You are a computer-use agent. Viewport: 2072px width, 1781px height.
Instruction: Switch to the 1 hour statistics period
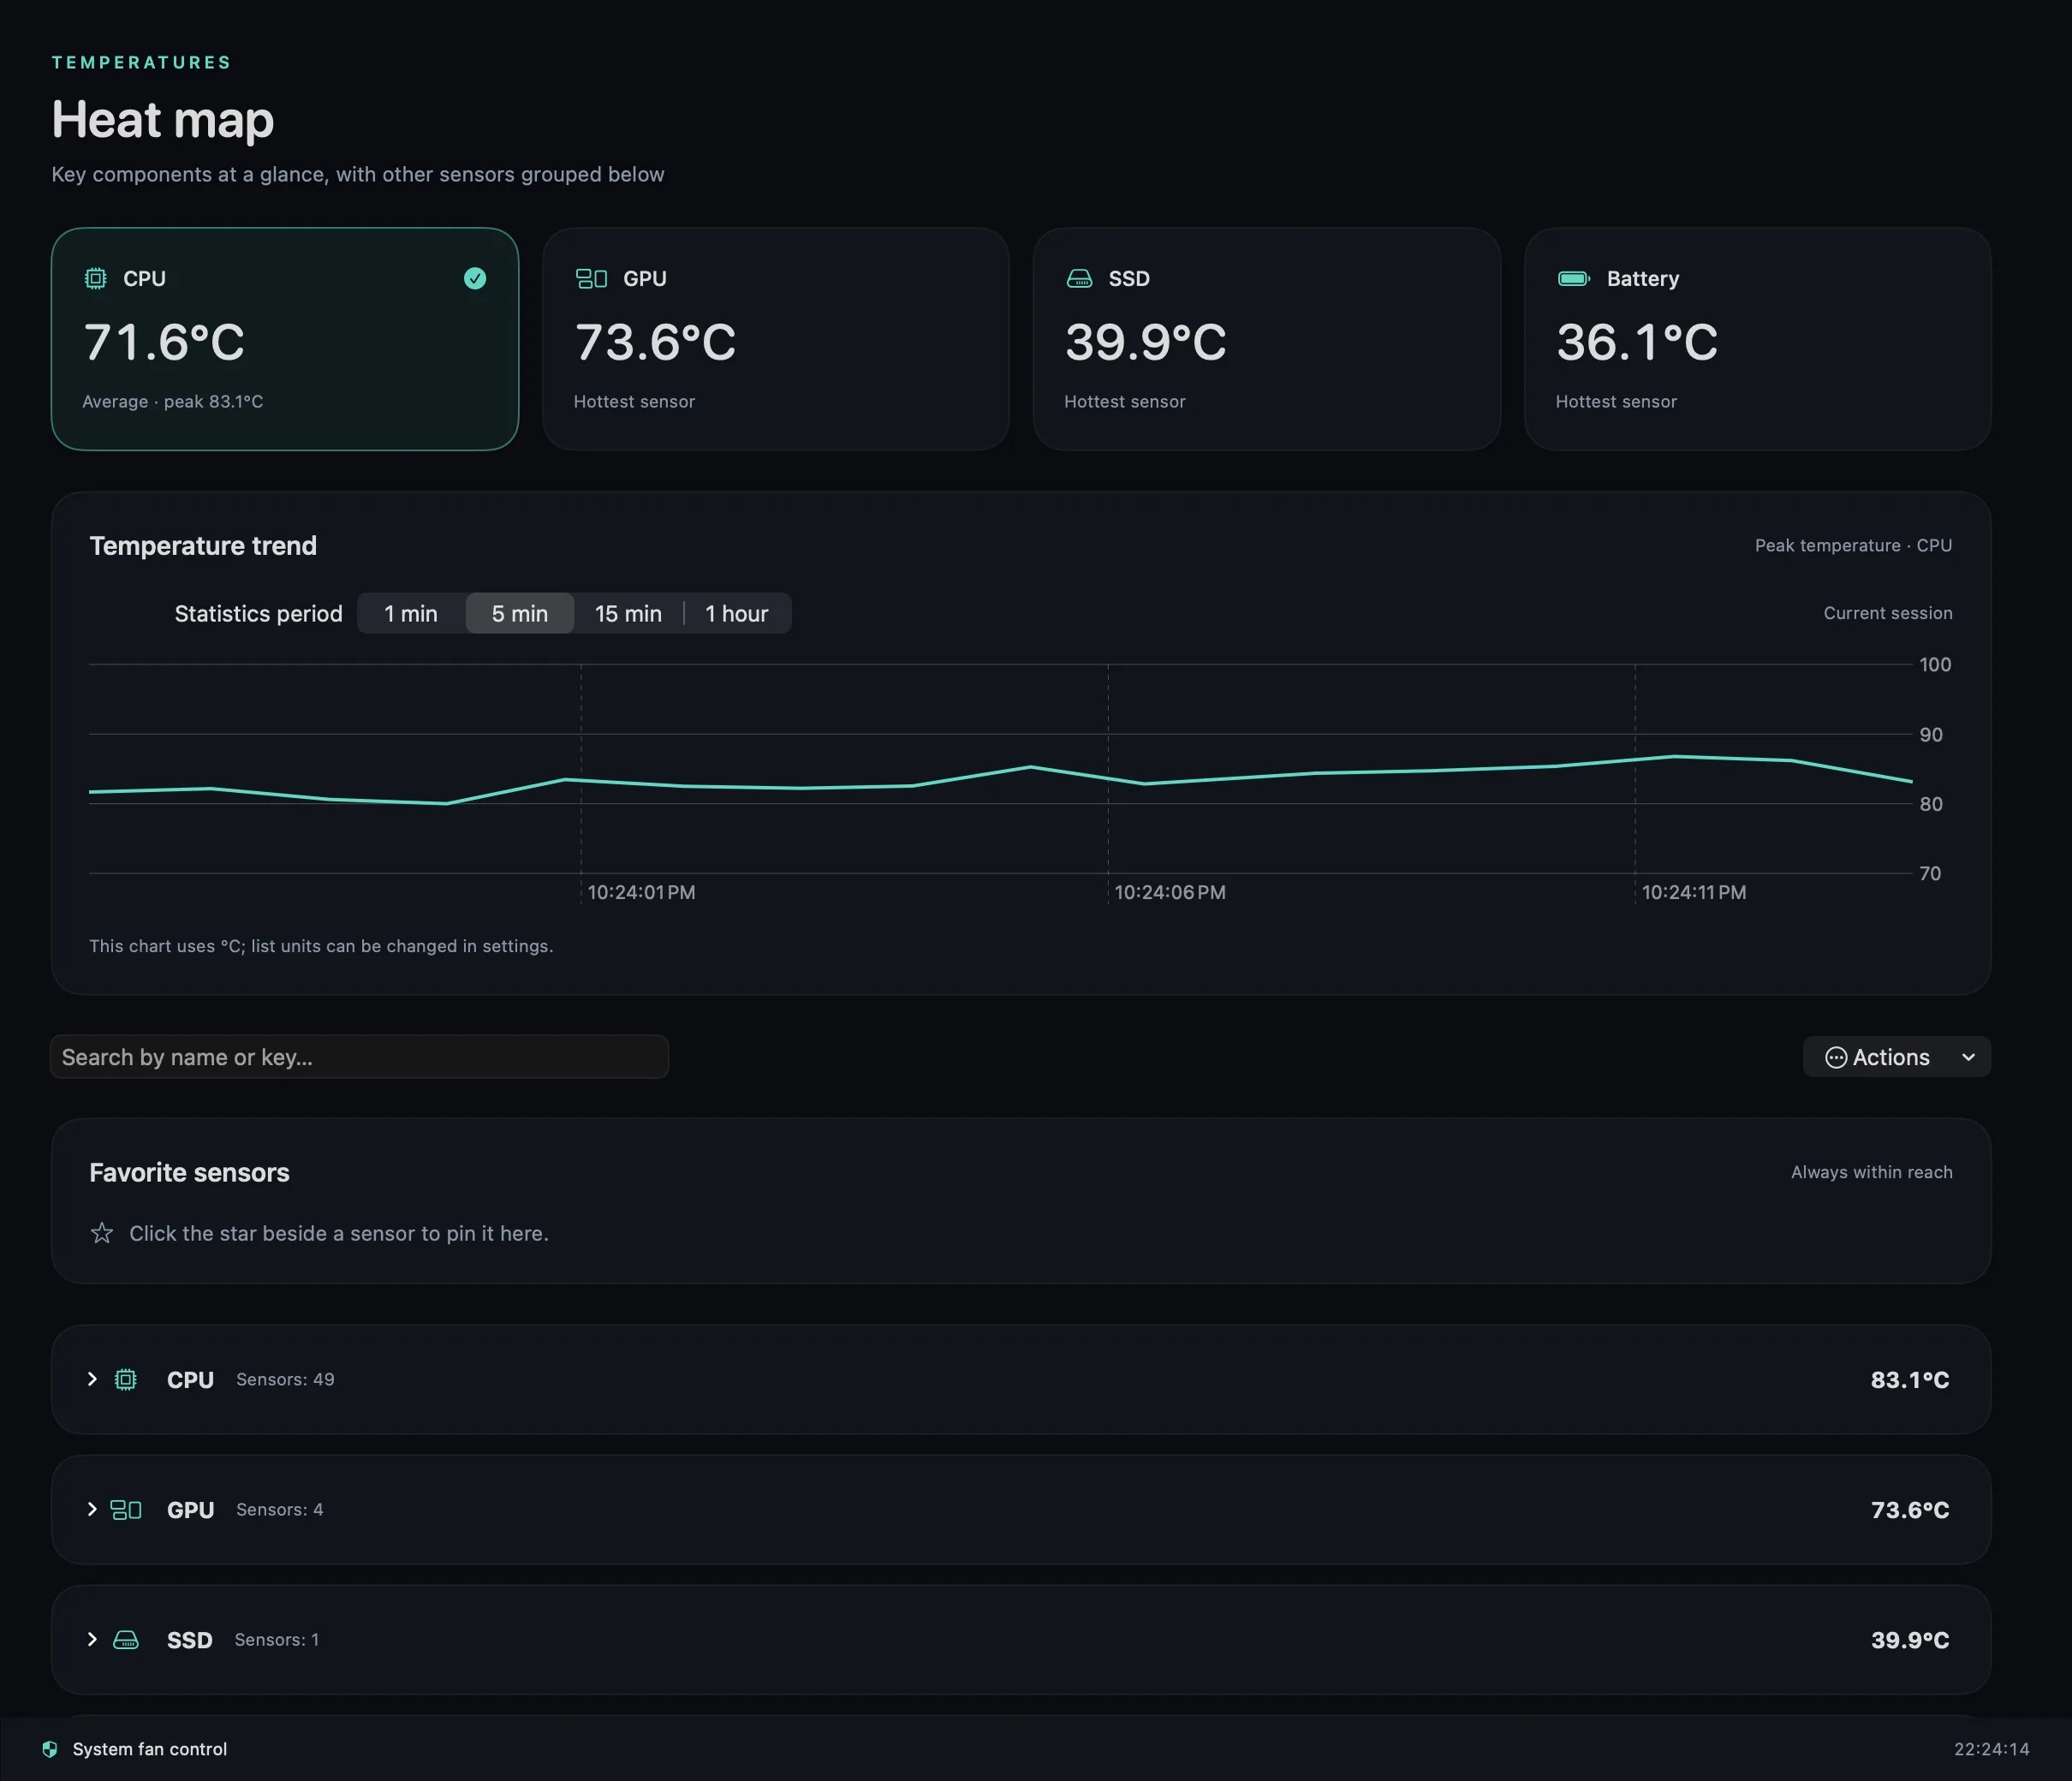tap(737, 613)
